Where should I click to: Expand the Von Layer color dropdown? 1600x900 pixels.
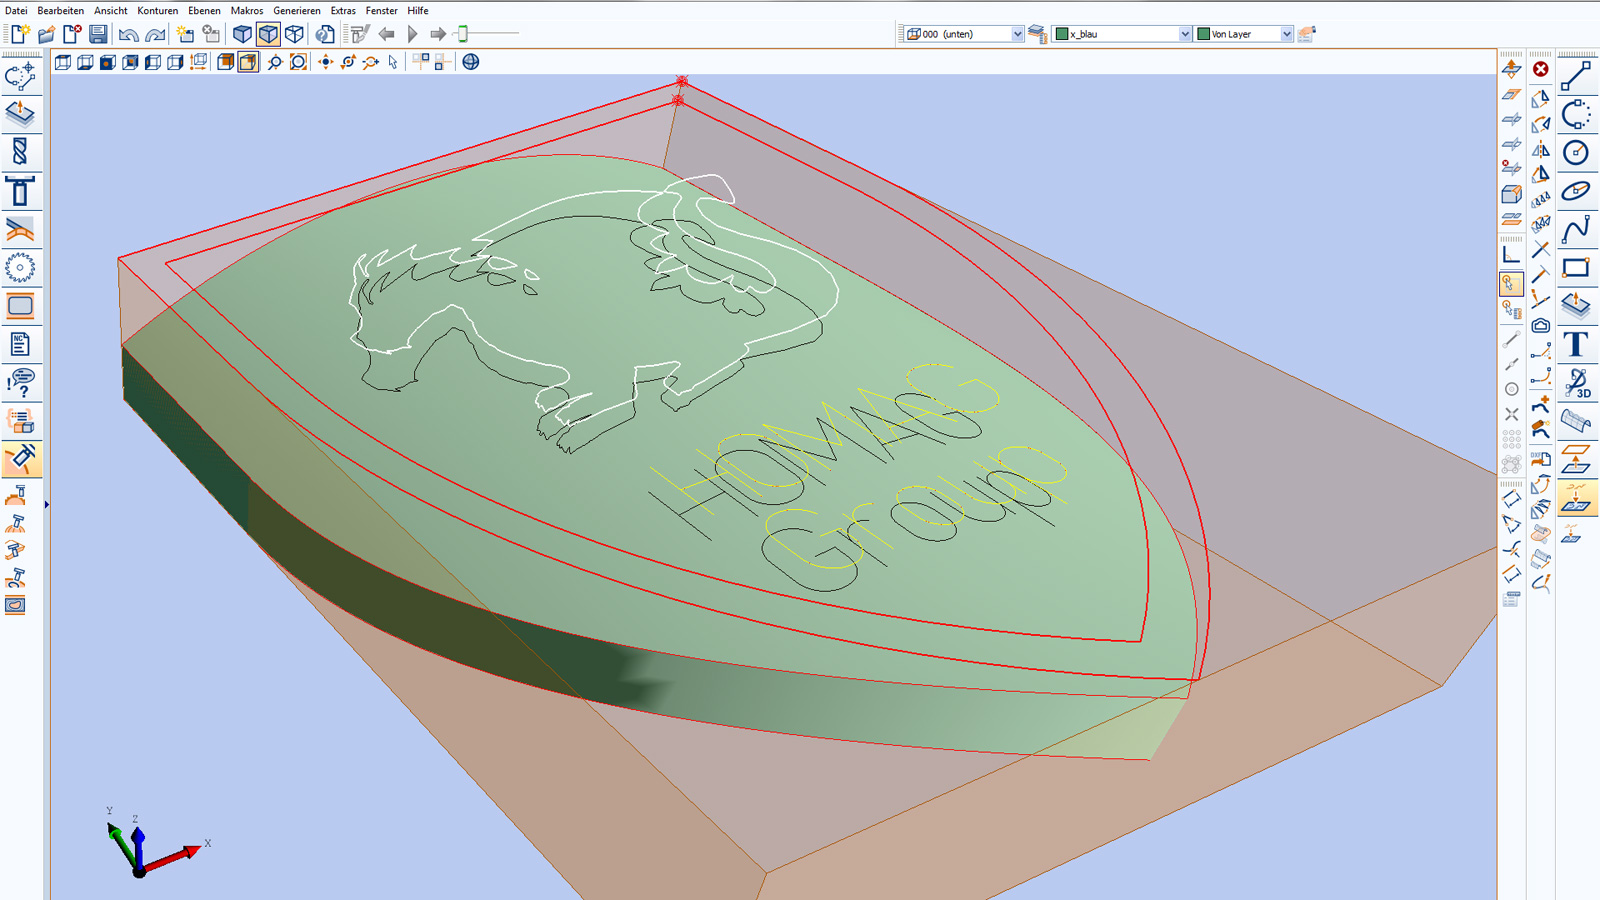[x=1286, y=34]
